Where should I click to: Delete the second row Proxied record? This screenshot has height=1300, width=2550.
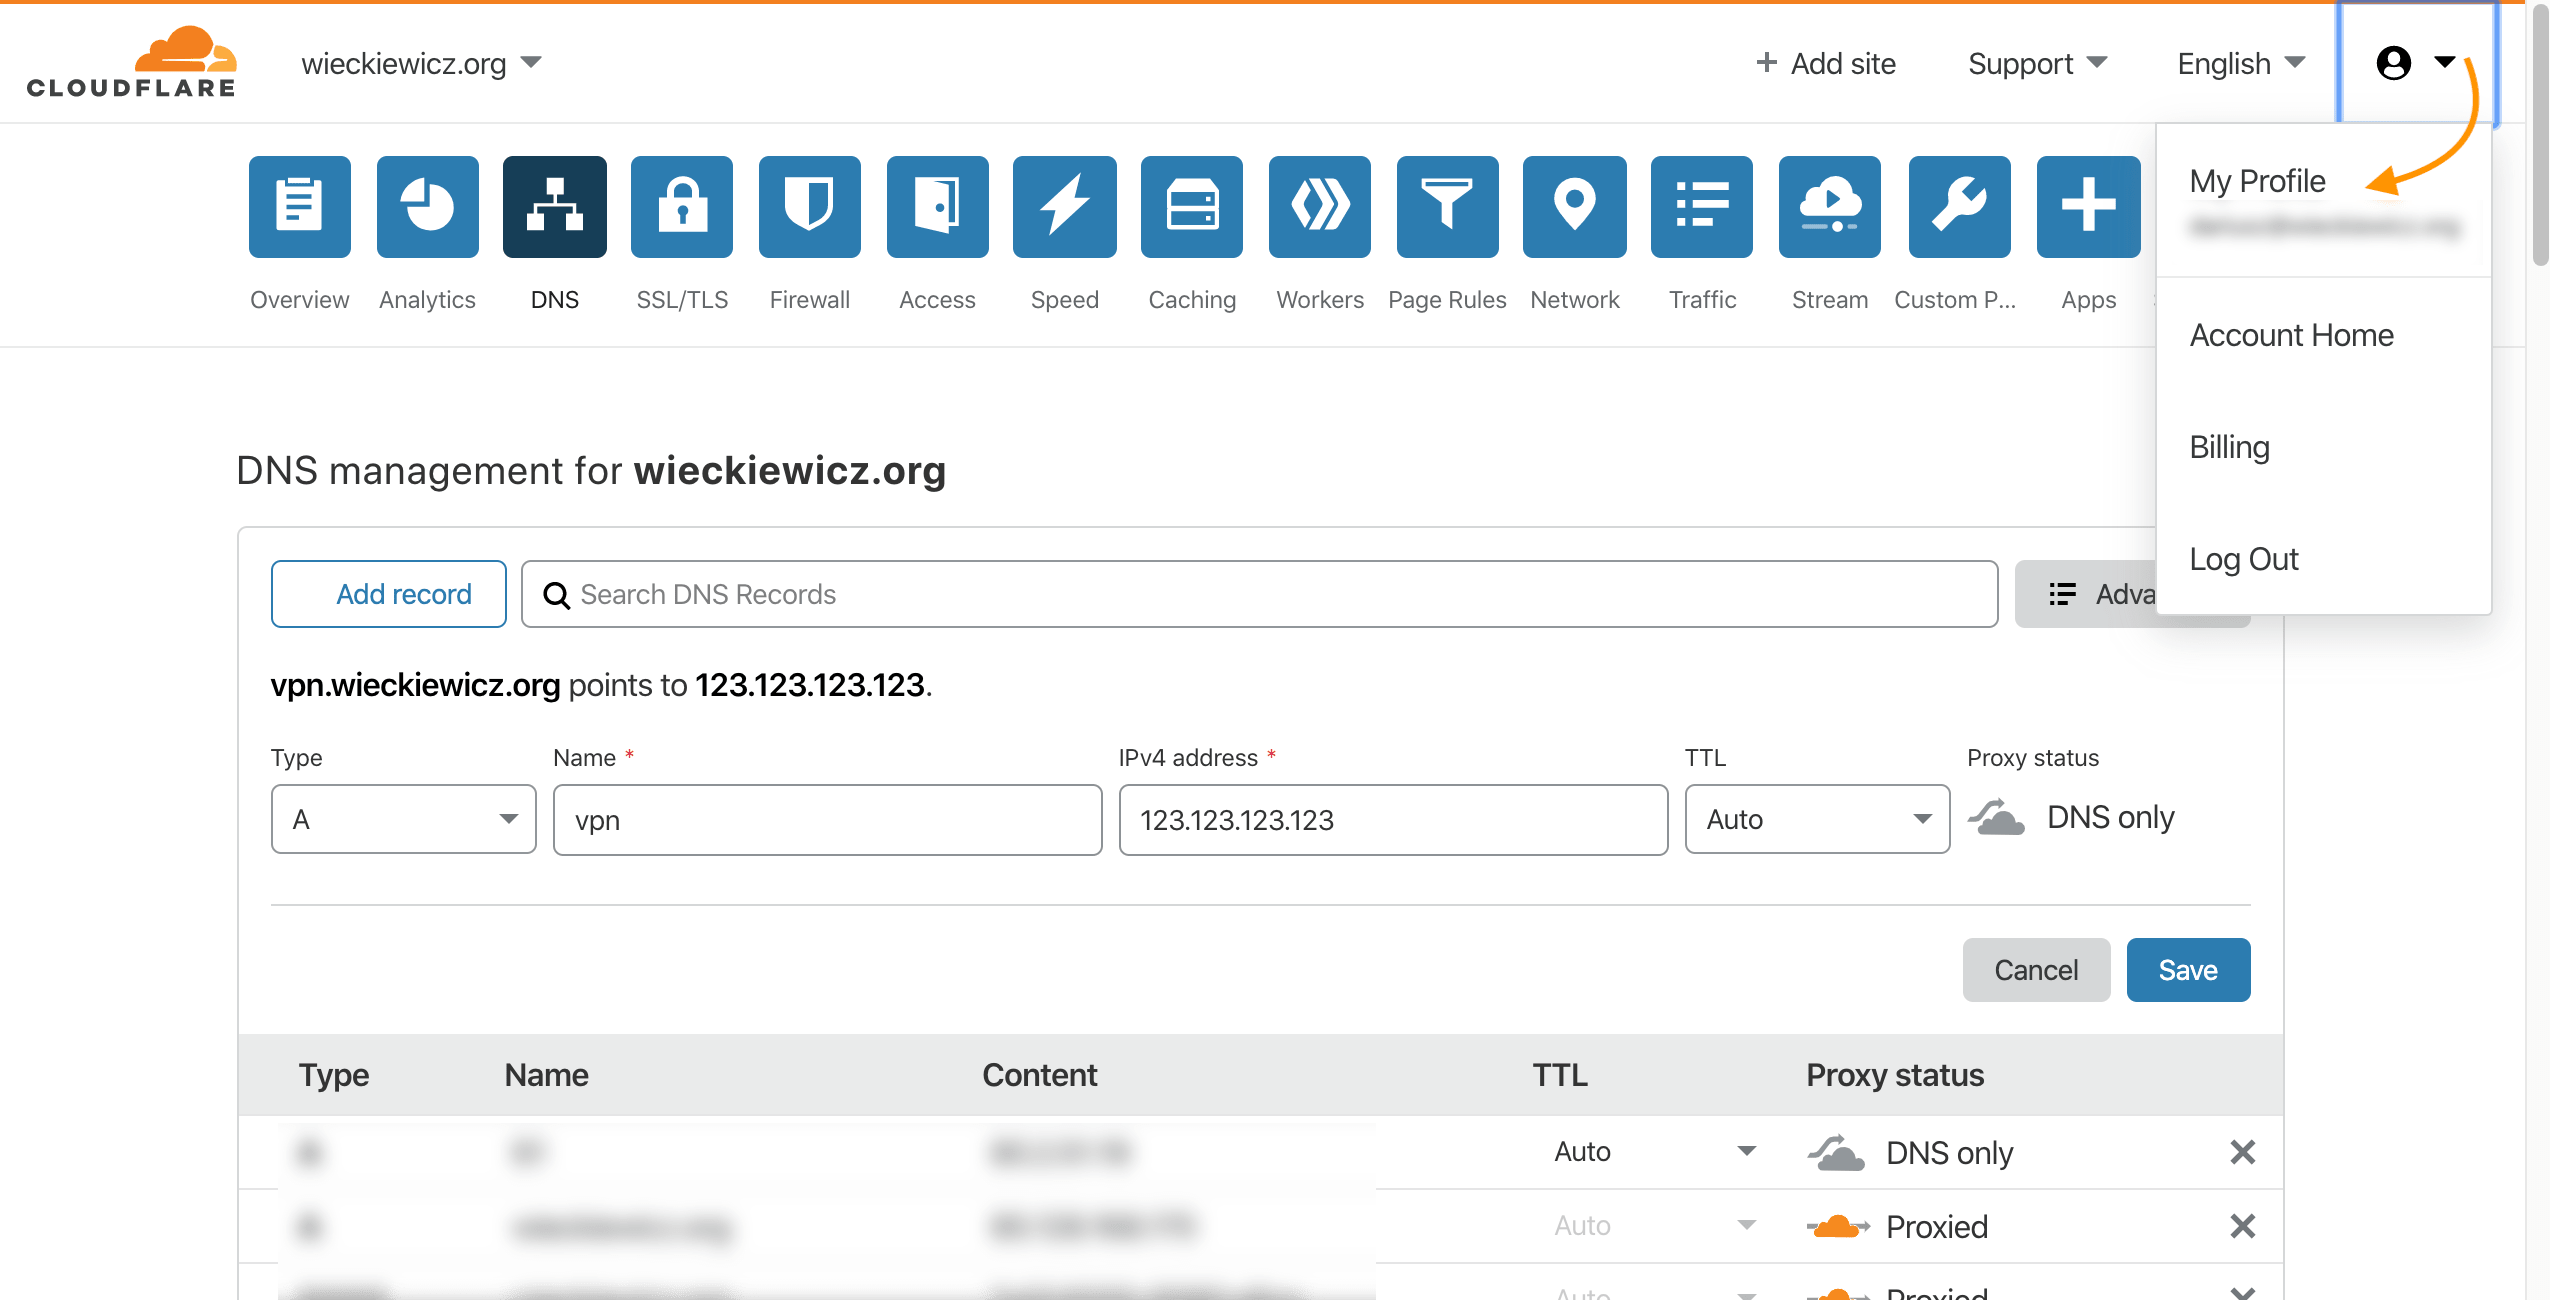[x=2242, y=1226]
